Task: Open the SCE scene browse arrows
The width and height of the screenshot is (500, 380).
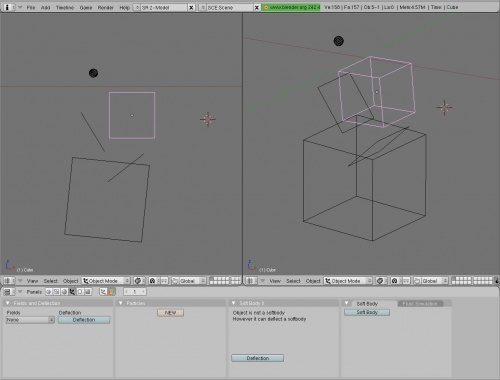Action: click(x=202, y=7)
